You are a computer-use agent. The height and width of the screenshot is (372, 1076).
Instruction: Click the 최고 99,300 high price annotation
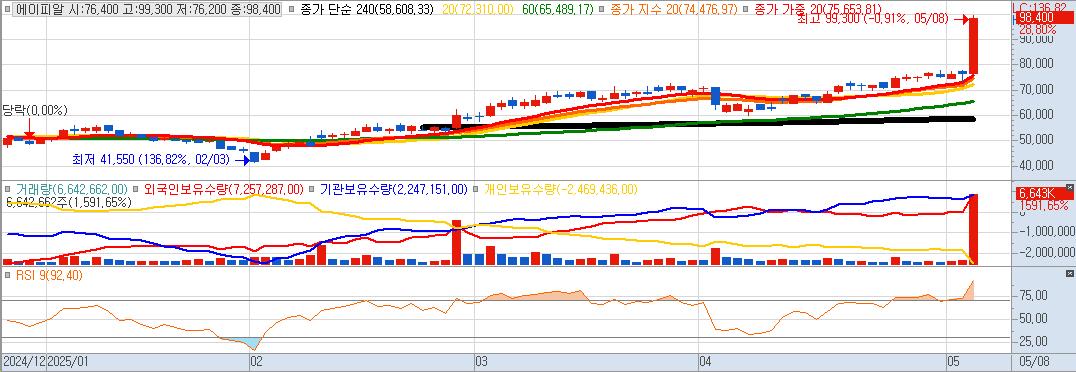tap(873, 20)
